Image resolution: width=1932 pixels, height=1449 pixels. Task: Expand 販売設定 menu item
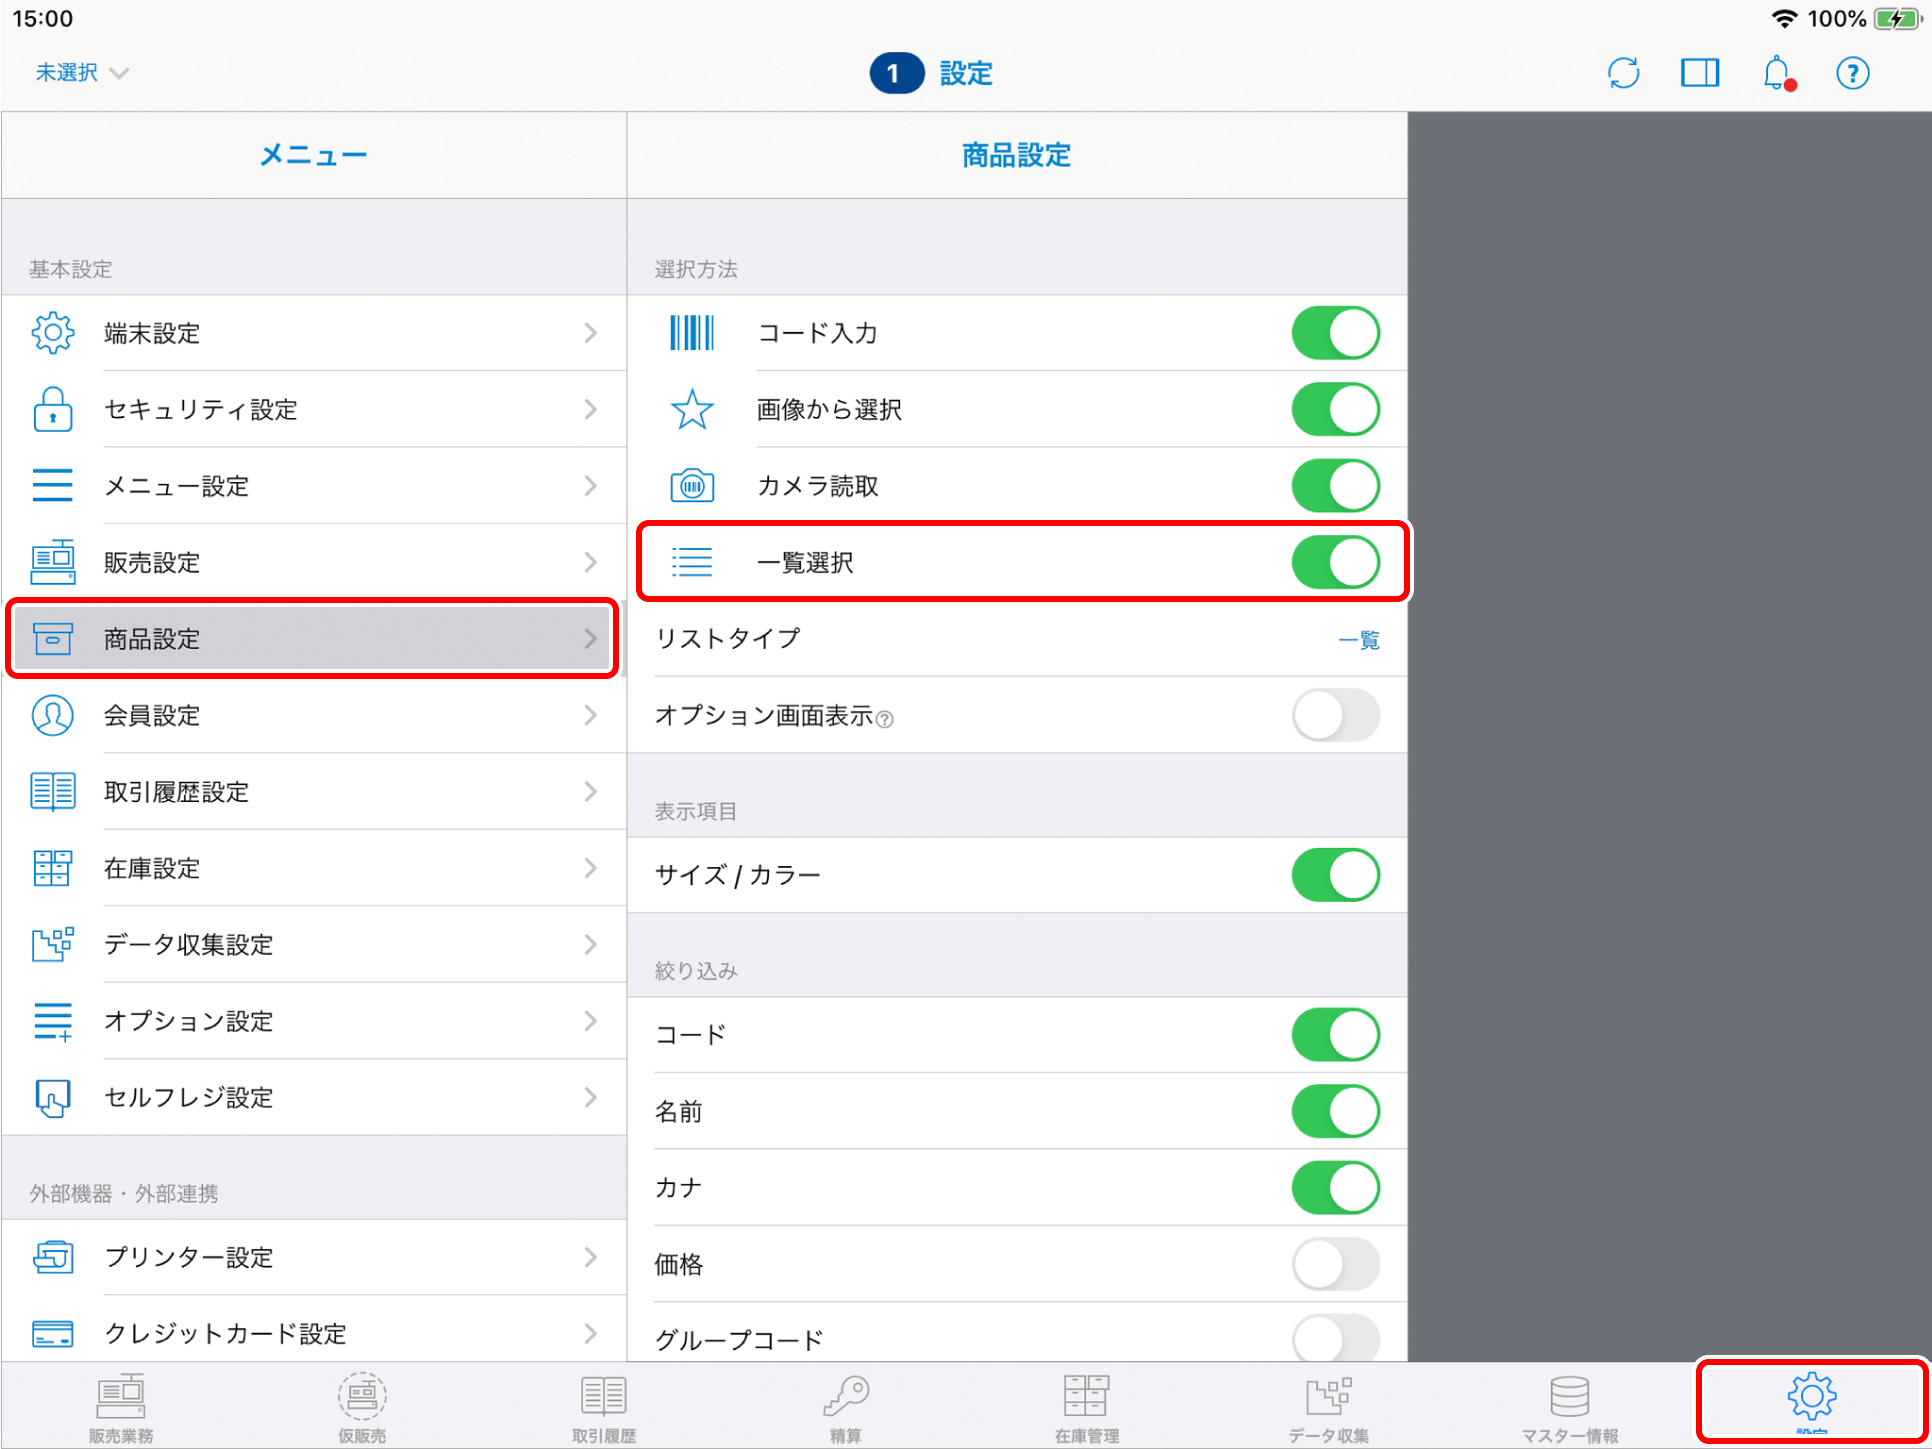(x=313, y=562)
